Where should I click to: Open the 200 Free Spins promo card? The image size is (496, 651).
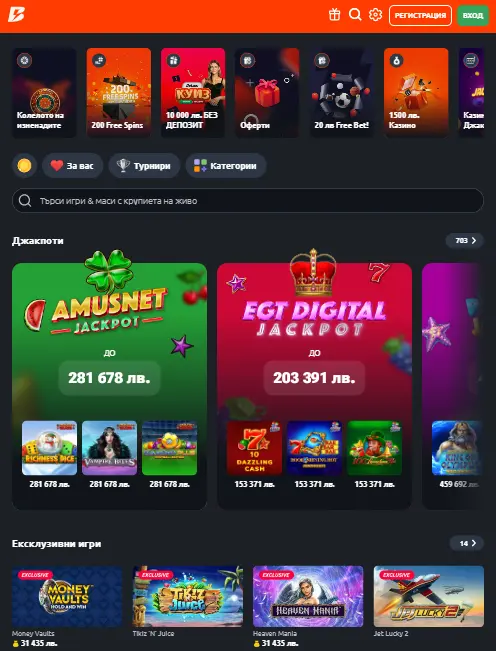[x=119, y=93]
